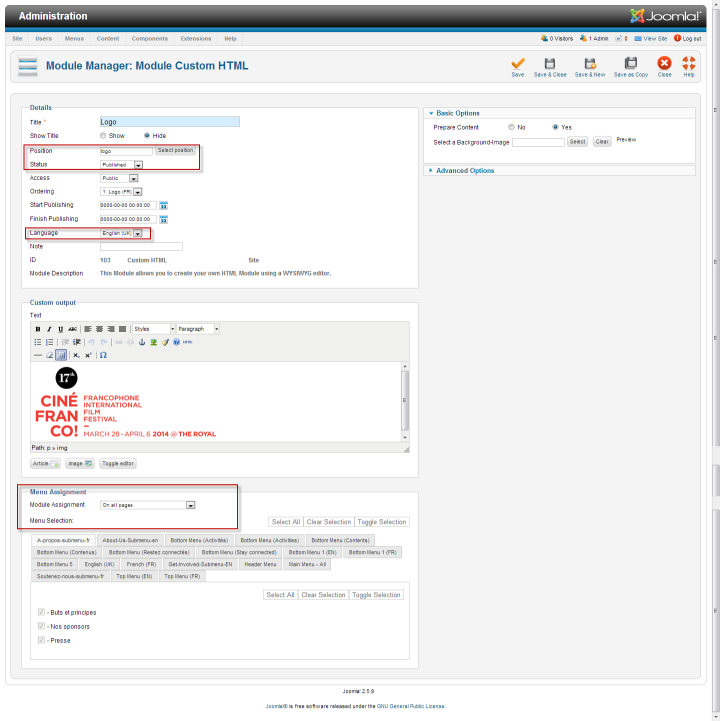Remove formatting with the eraser icon
The width and height of the screenshot is (720, 721).
[x=49, y=355]
